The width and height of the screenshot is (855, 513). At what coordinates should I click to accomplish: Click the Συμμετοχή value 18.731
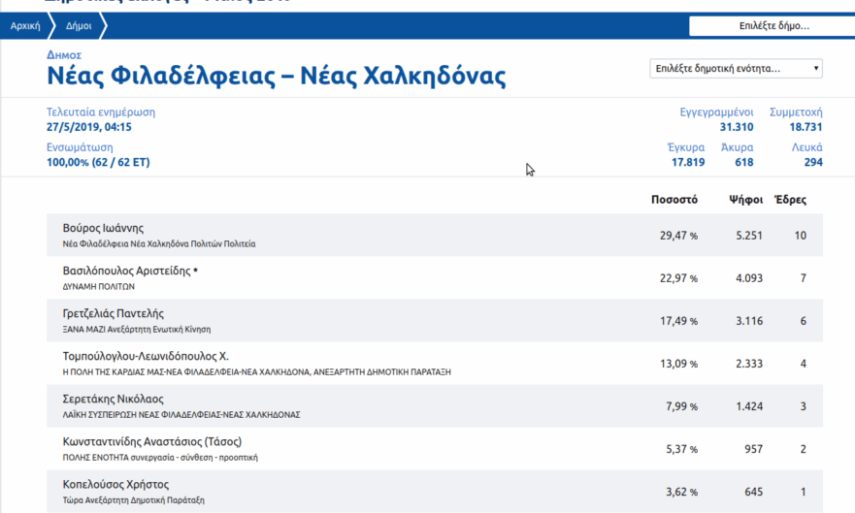click(805, 127)
